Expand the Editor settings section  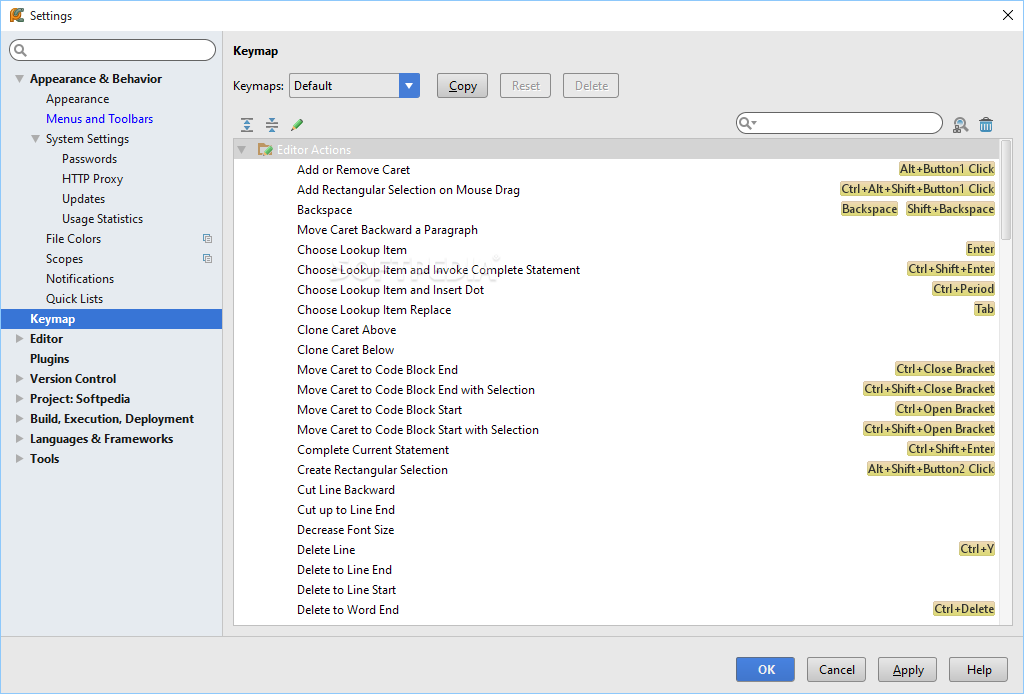pyautogui.click(x=20, y=339)
